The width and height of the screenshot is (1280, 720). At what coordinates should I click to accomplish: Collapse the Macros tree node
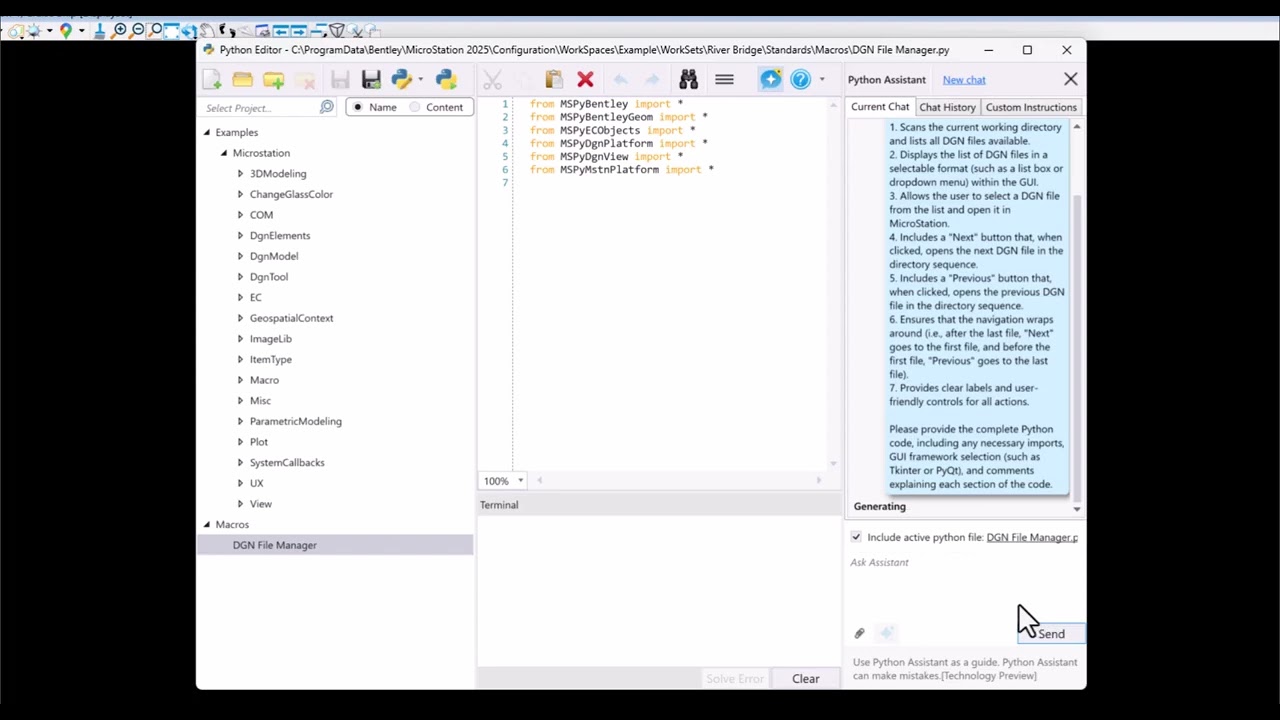[x=207, y=524]
